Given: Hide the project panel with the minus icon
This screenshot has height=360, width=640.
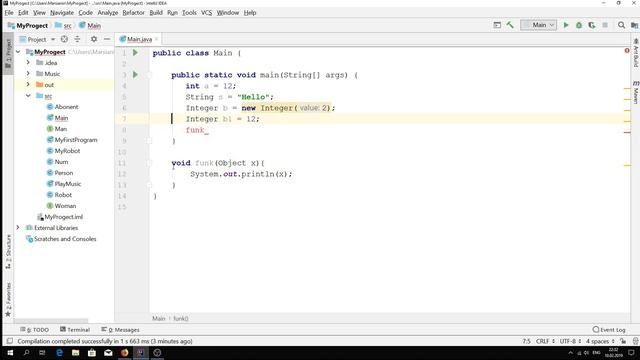Looking at the screenshot, I should [107, 39].
